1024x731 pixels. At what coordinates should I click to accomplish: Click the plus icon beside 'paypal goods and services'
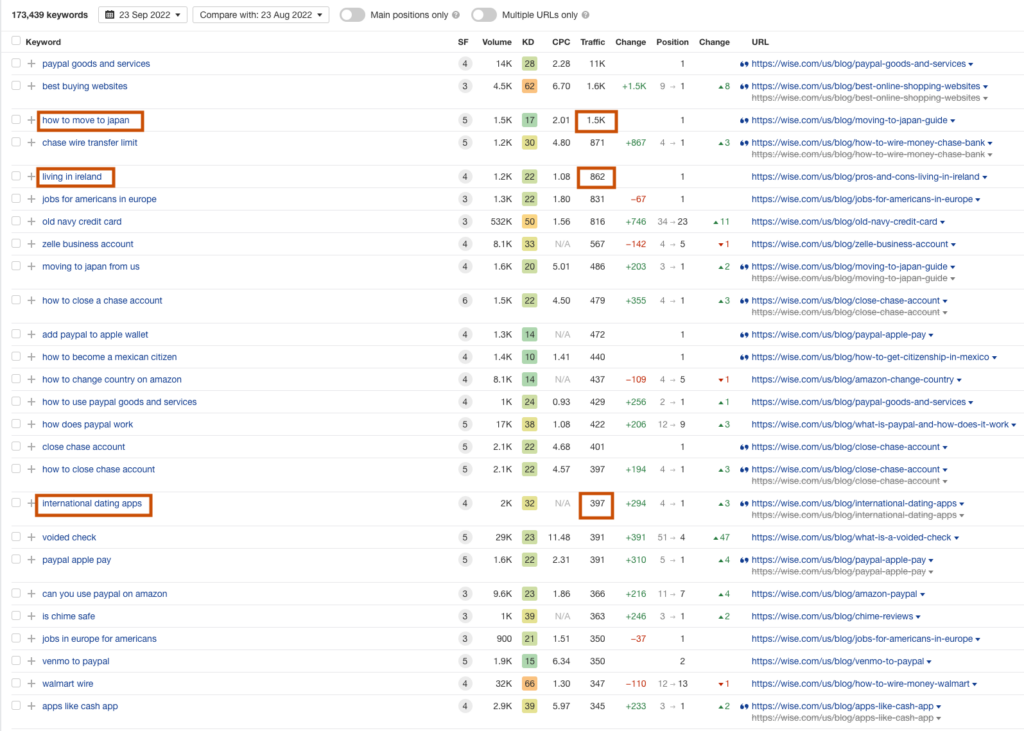(31, 64)
